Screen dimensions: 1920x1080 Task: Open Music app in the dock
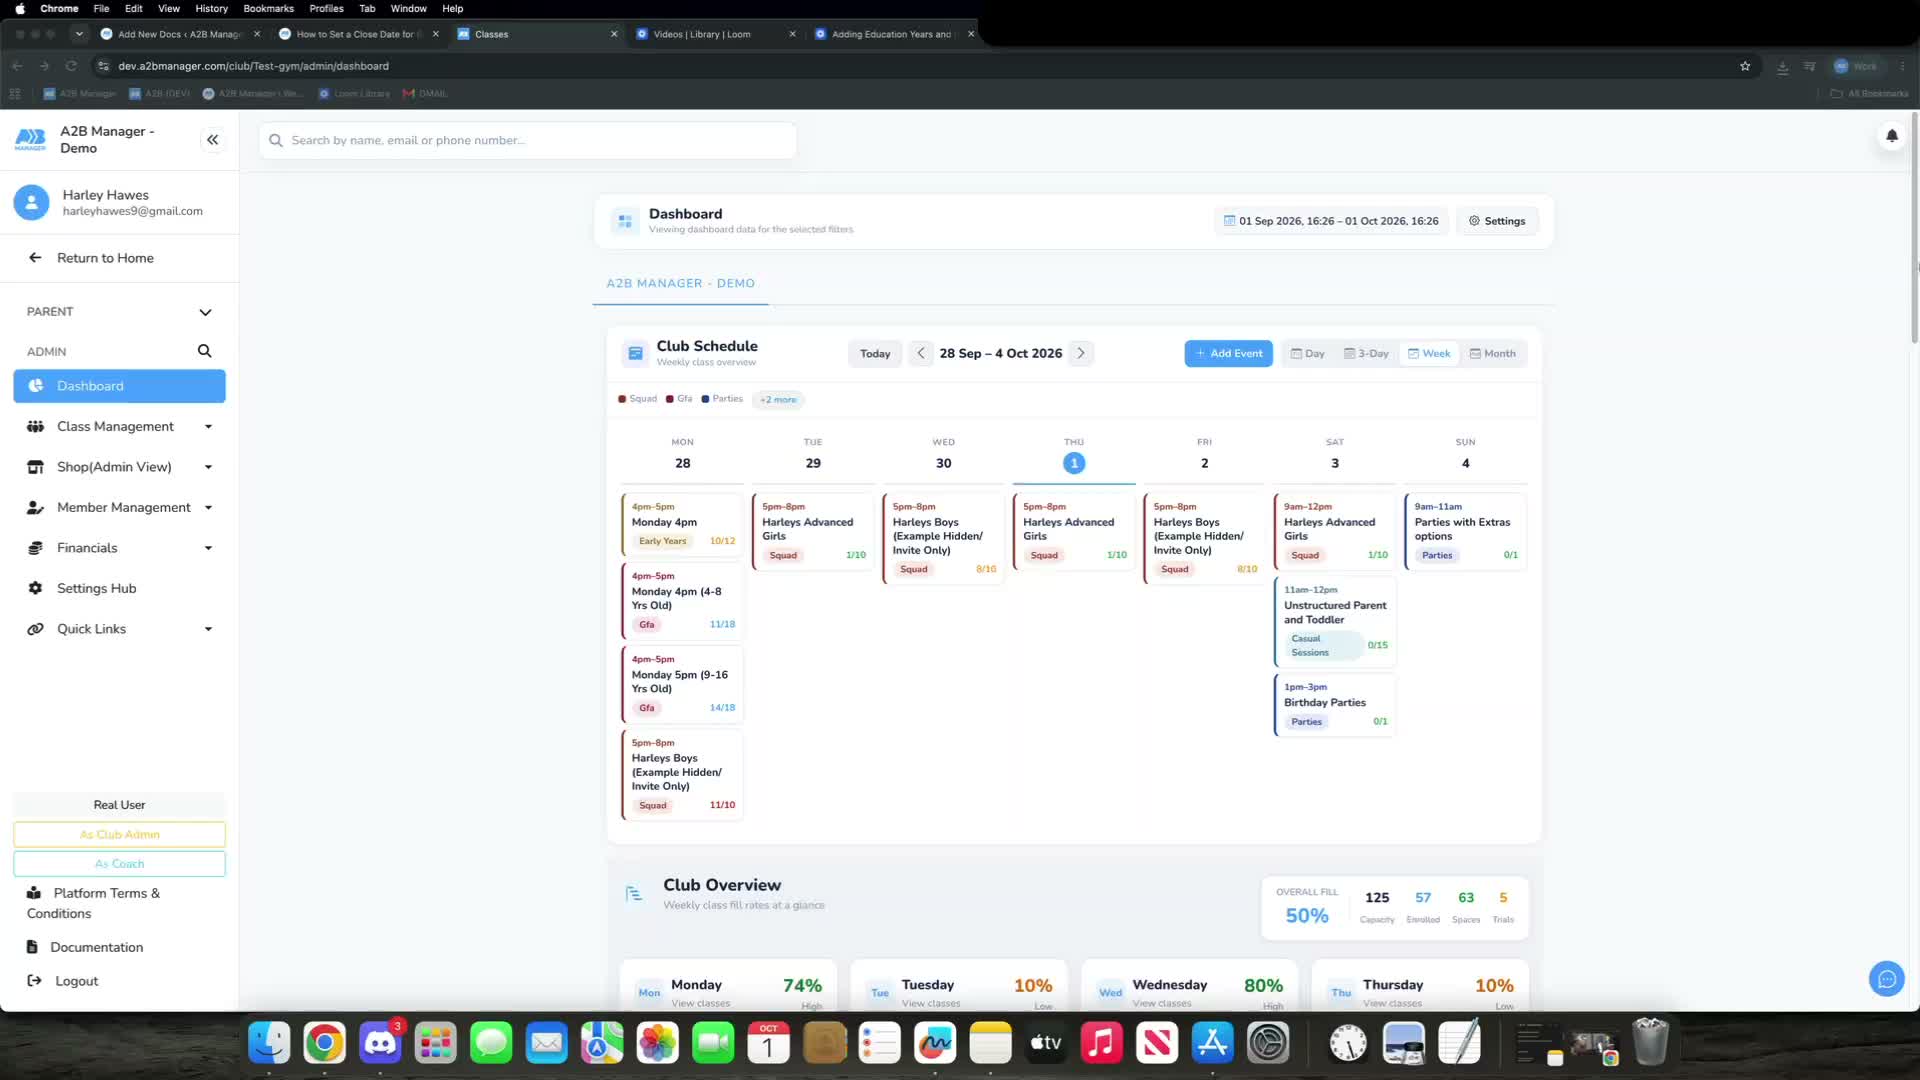[1101, 1044]
